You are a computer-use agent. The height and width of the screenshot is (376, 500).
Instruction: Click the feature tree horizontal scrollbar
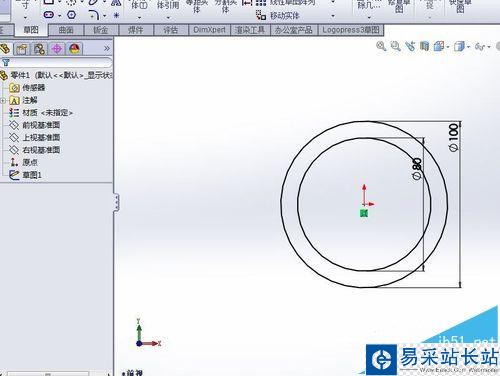(x=48, y=374)
